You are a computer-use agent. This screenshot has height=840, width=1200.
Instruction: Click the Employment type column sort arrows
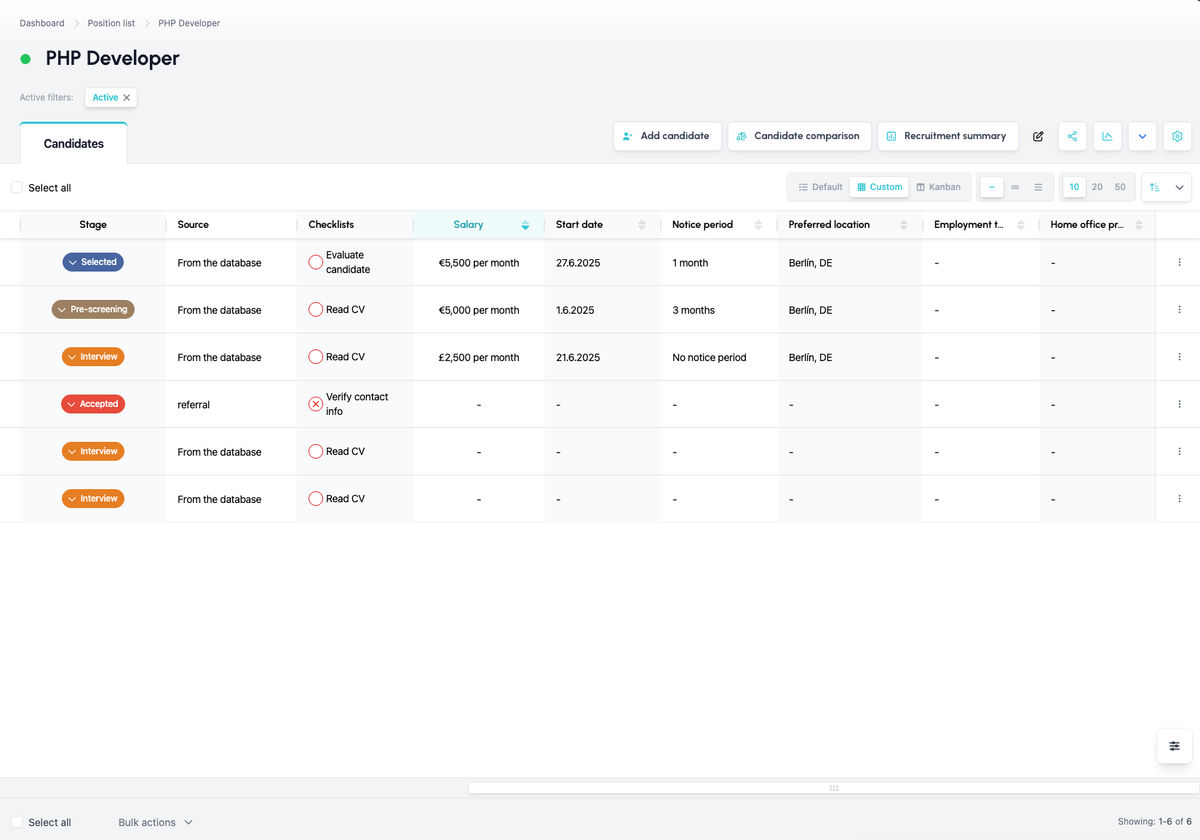click(x=1021, y=225)
